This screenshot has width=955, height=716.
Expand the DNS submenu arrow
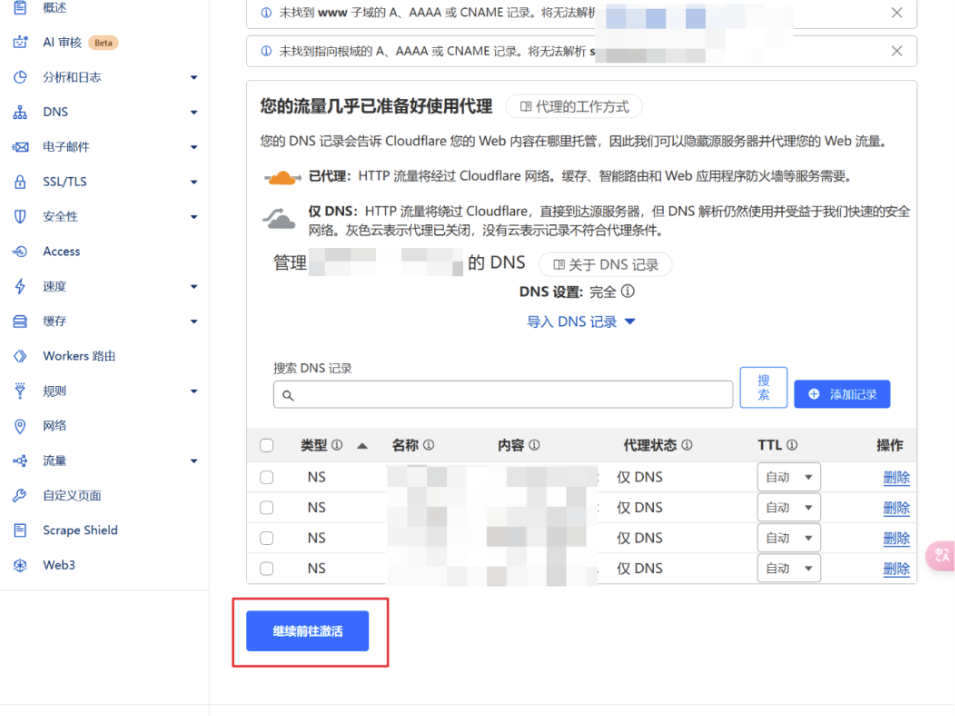tap(194, 112)
